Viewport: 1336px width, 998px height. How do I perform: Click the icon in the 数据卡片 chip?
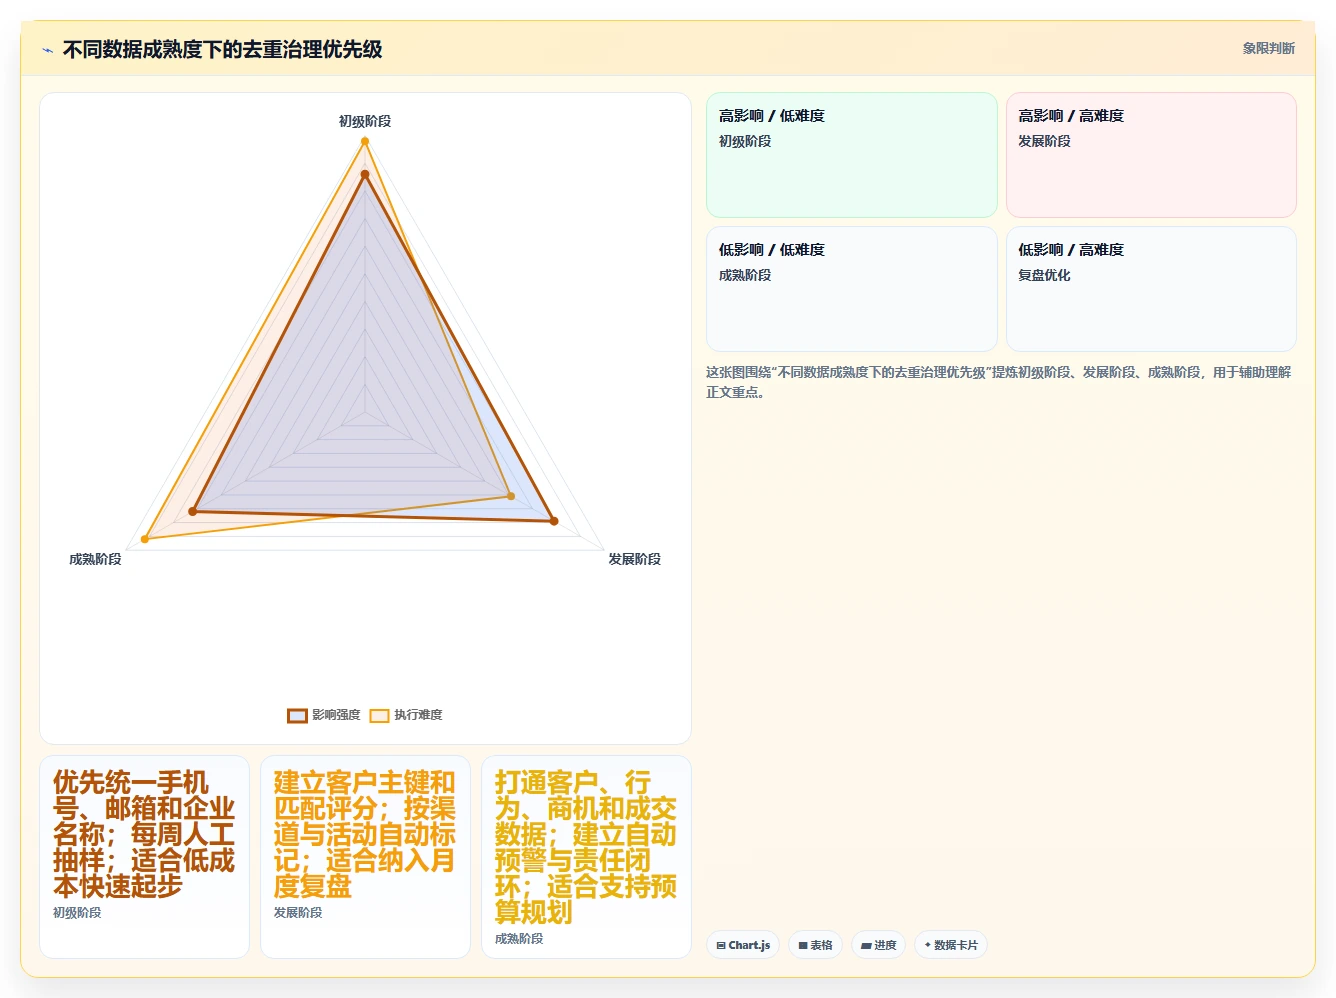tap(928, 945)
